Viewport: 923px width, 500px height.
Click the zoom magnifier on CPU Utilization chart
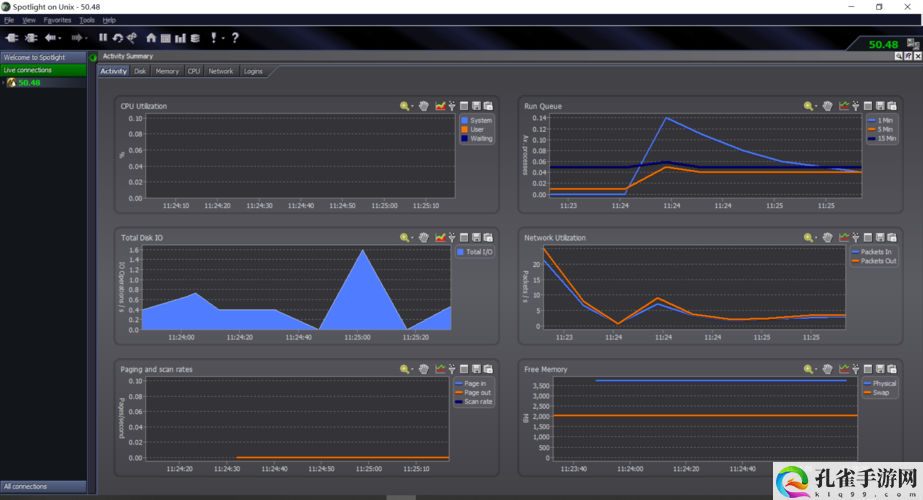(404, 106)
